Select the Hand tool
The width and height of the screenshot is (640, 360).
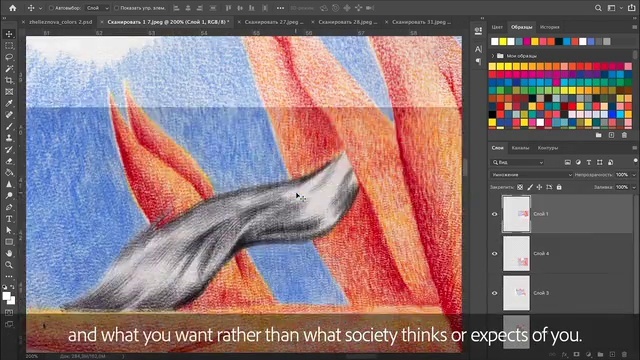[x=9, y=253]
